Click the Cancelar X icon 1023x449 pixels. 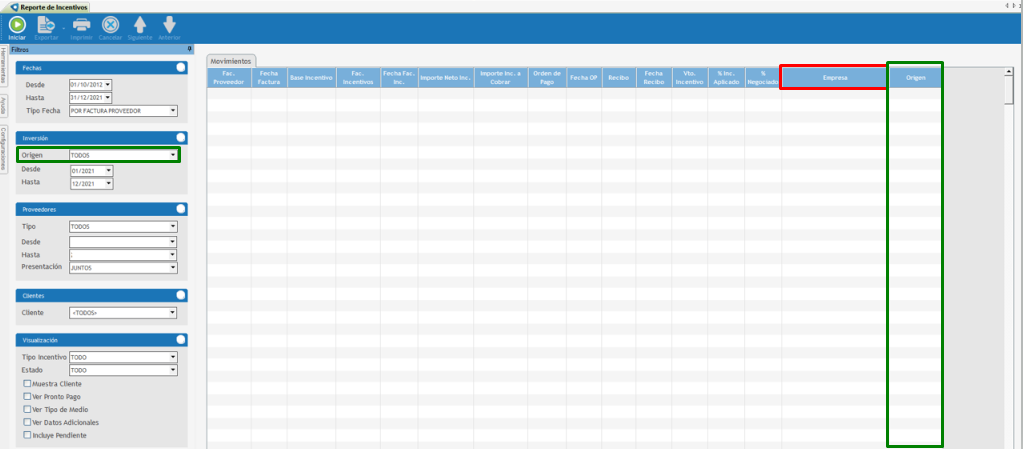pyautogui.click(x=110, y=25)
